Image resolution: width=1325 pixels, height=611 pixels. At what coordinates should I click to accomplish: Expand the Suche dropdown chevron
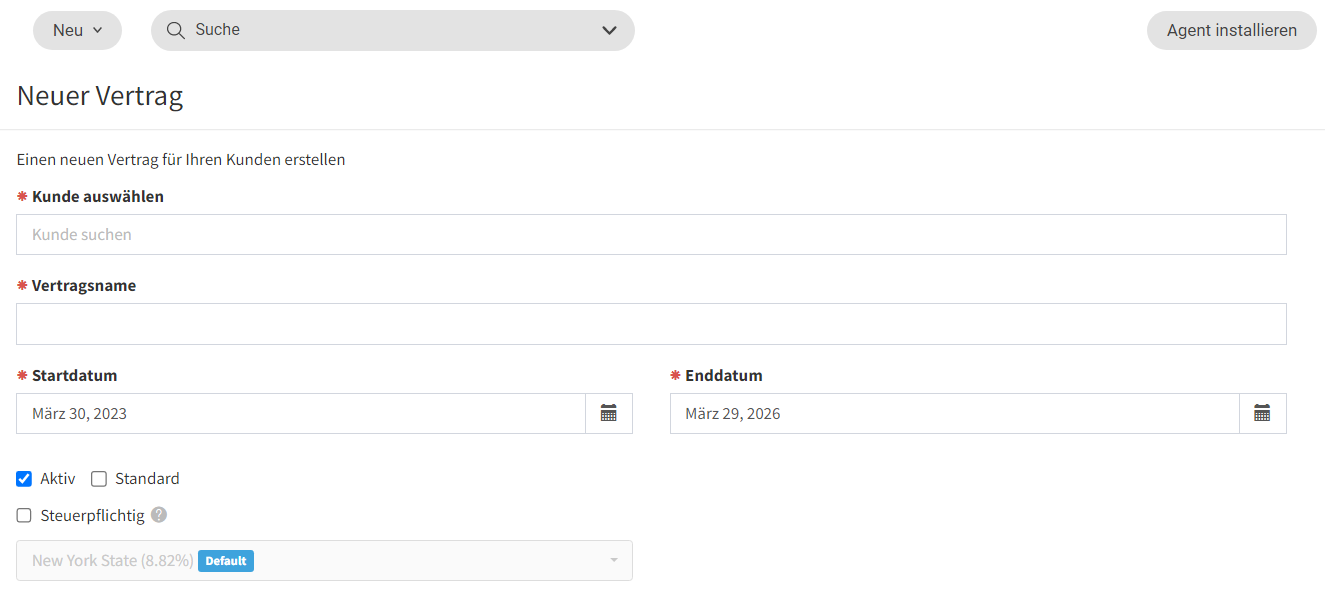coord(609,30)
